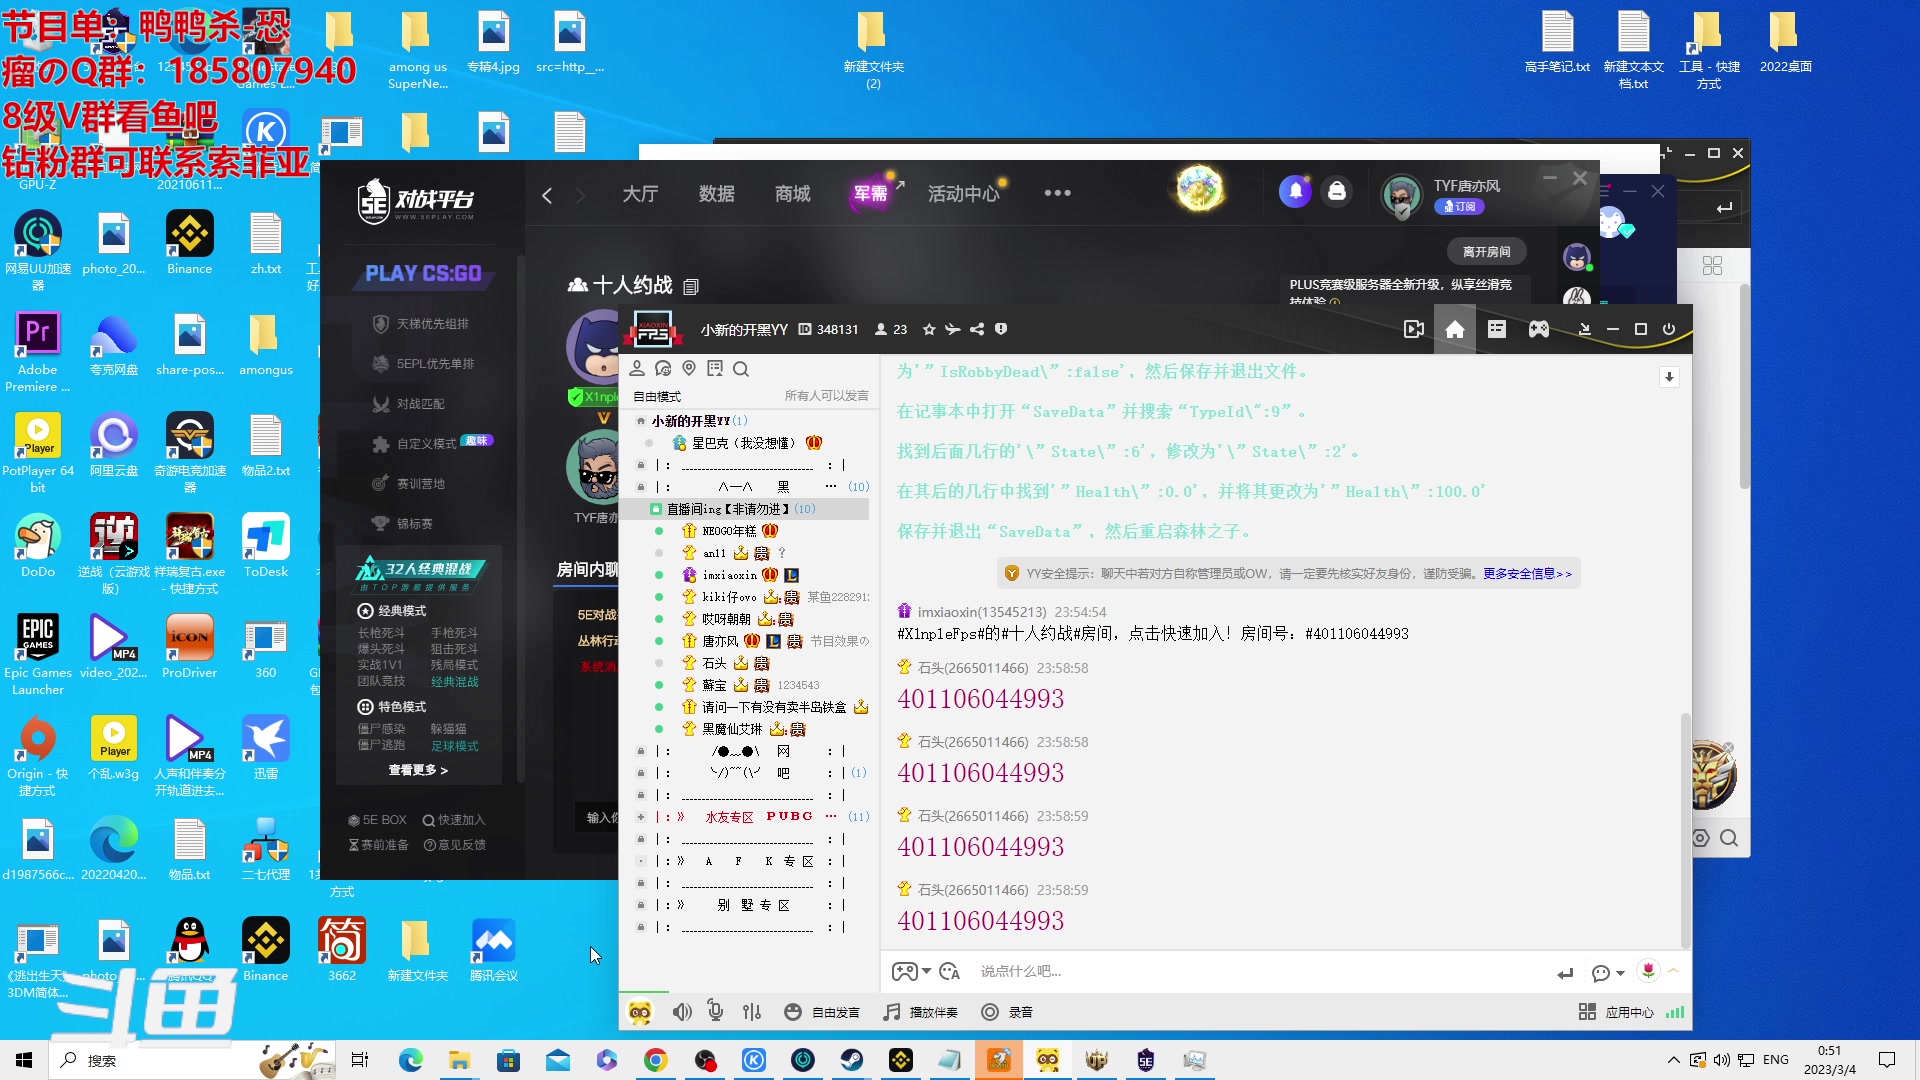Open 意见反馈 feedback in 5E
The height and width of the screenshot is (1080, 1920).
pyautogui.click(x=455, y=845)
